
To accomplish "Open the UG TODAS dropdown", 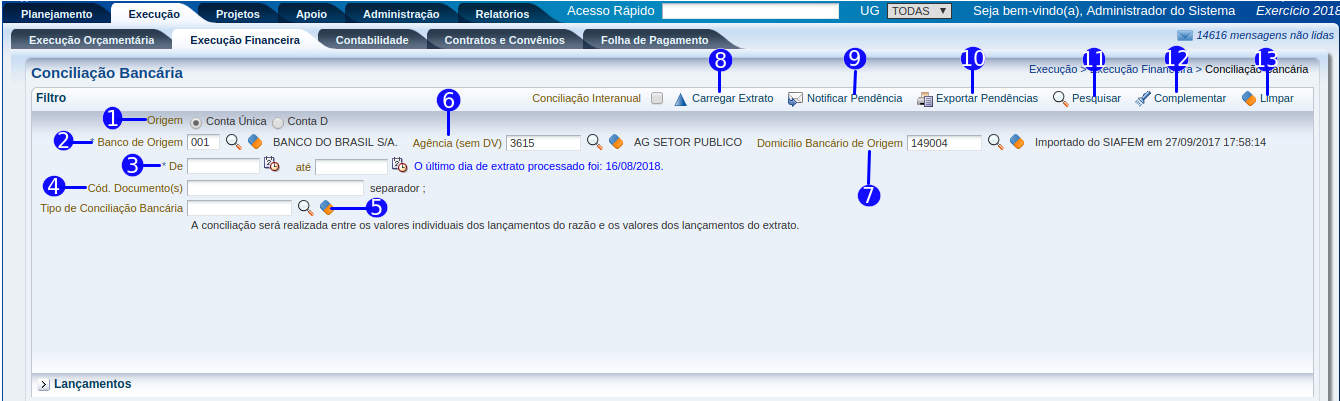I will tap(919, 12).
